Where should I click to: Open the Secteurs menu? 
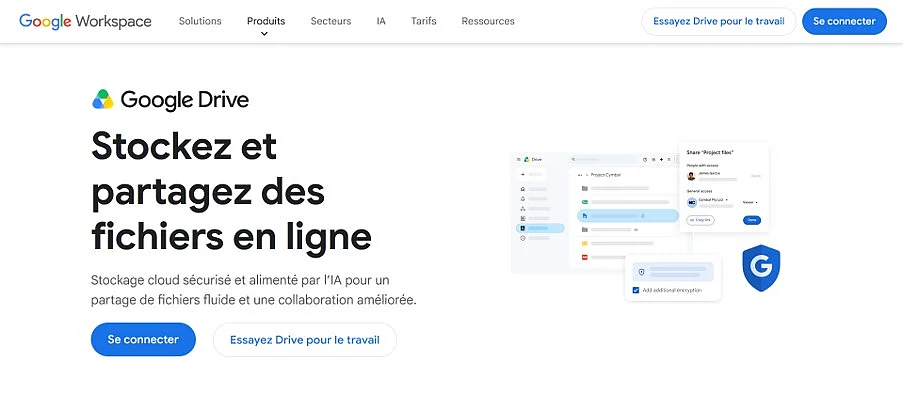pos(331,21)
